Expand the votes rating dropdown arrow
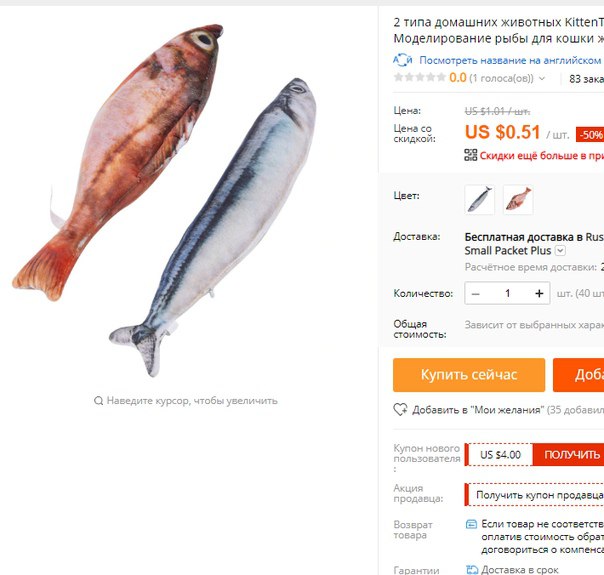This screenshot has width=604, height=575. [542, 79]
